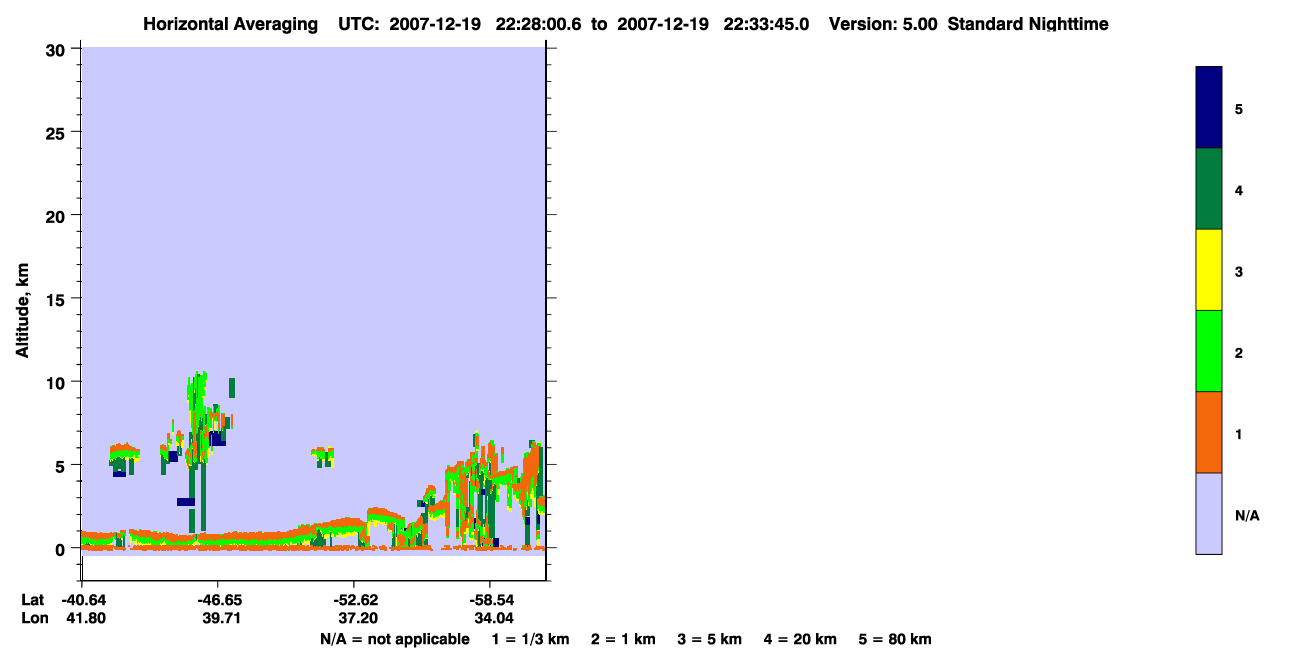Click the colorbar label 3
This screenshot has height=667, width=1300.
[x=1239, y=271]
